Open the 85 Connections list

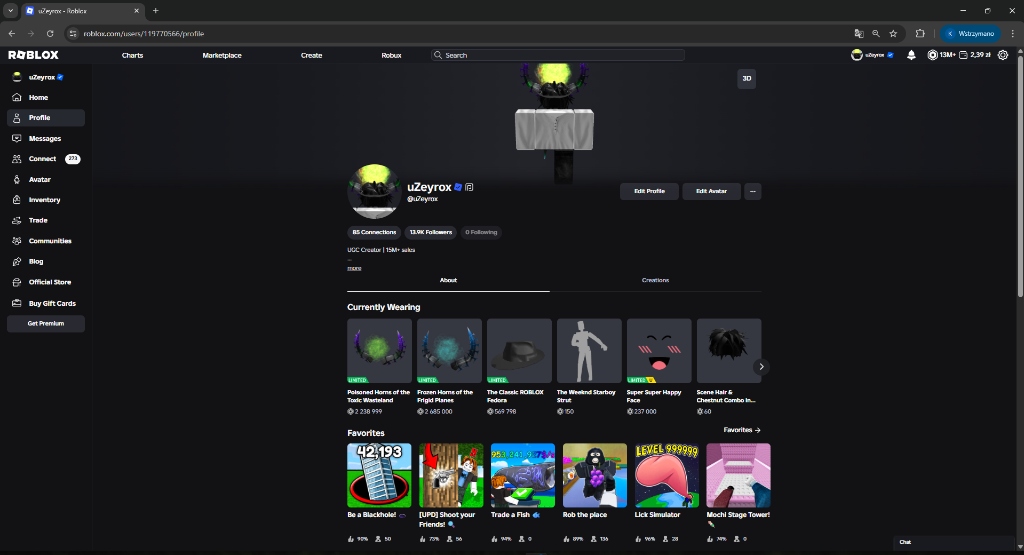(374, 232)
